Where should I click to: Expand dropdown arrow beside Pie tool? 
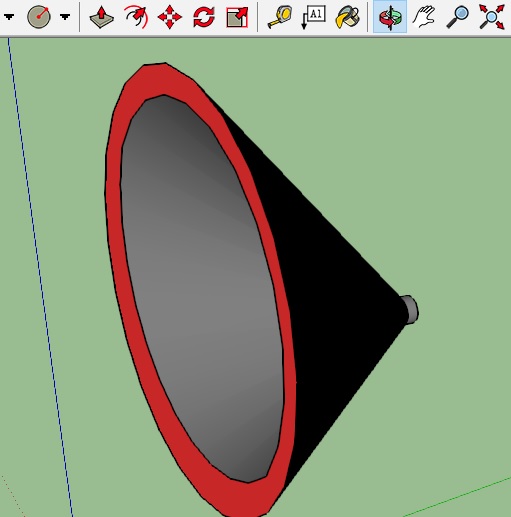coord(65,16)
